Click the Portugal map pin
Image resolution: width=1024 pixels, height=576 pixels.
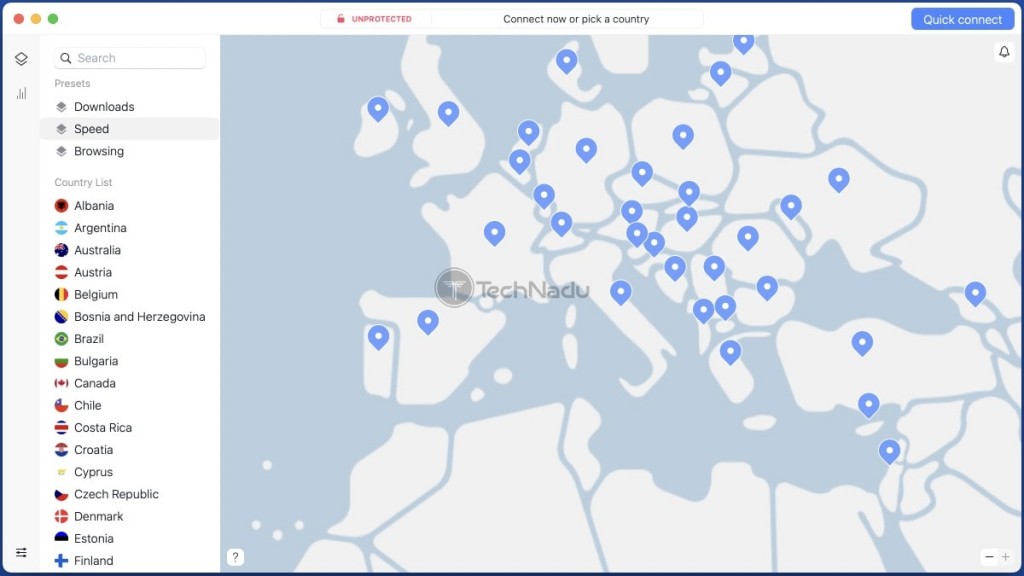click(378, 337)
